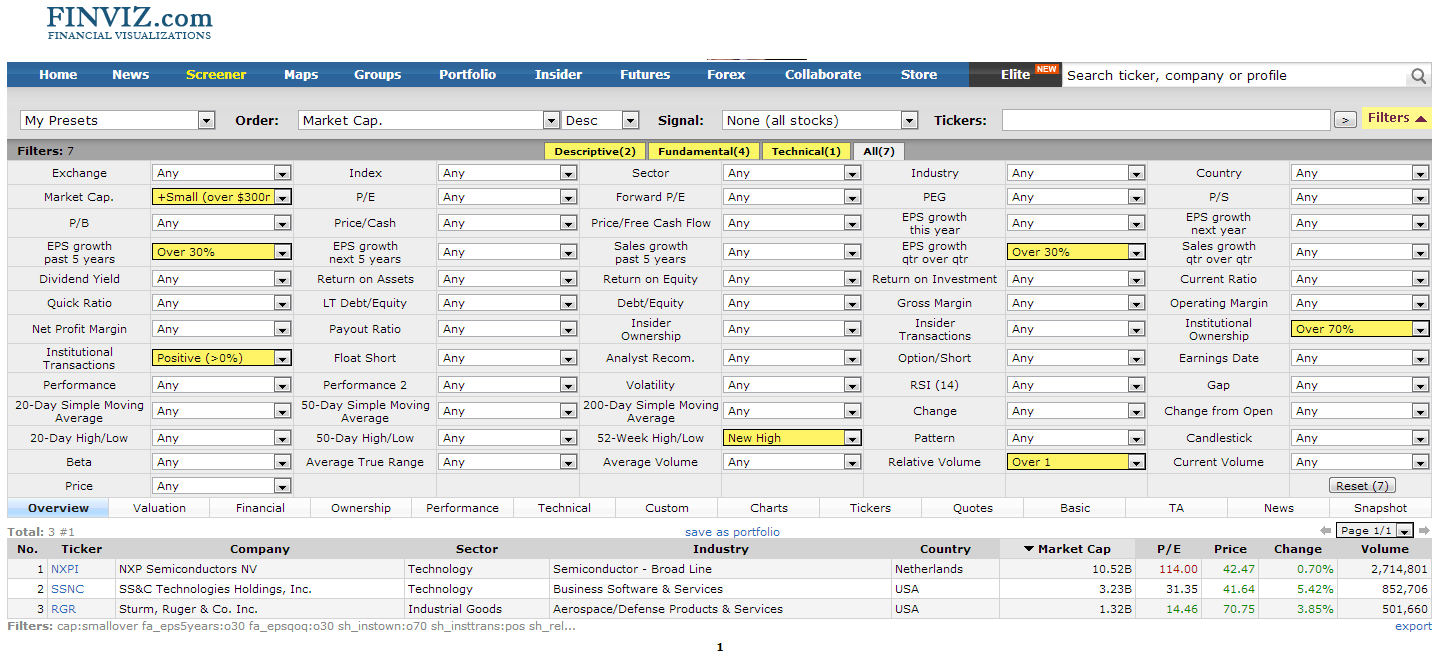
Task: Sort results by Company column header
Action: [x=260, y=549]
